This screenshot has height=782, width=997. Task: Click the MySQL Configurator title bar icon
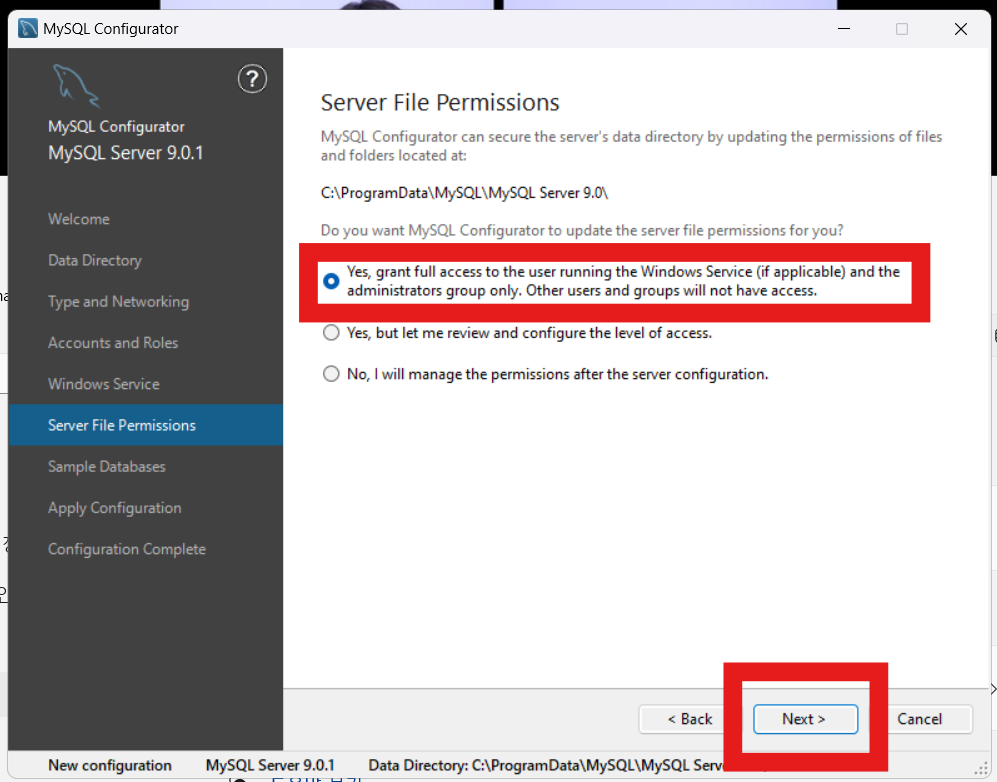[28, 29]
